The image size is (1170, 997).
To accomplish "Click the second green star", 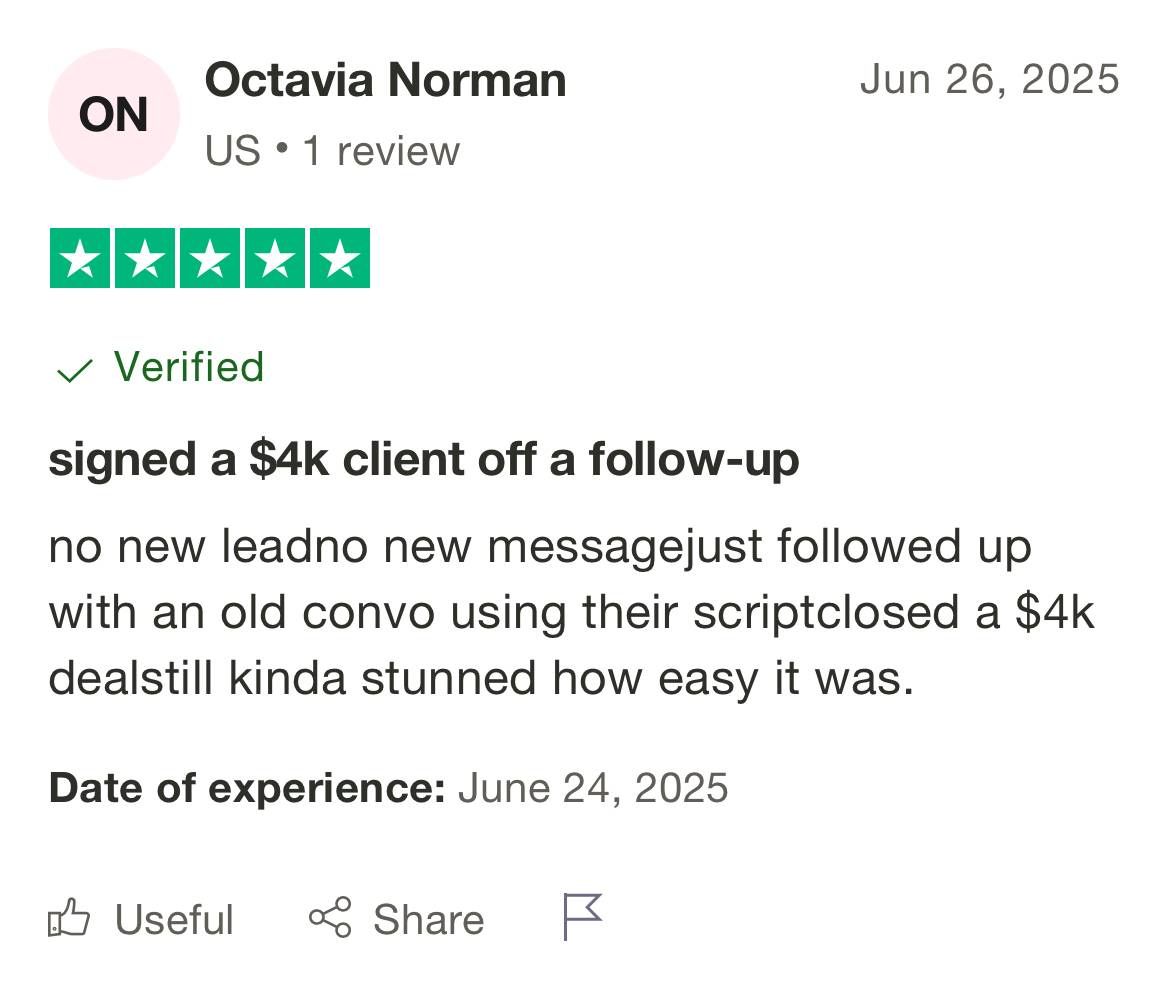I will click(145, 258).
